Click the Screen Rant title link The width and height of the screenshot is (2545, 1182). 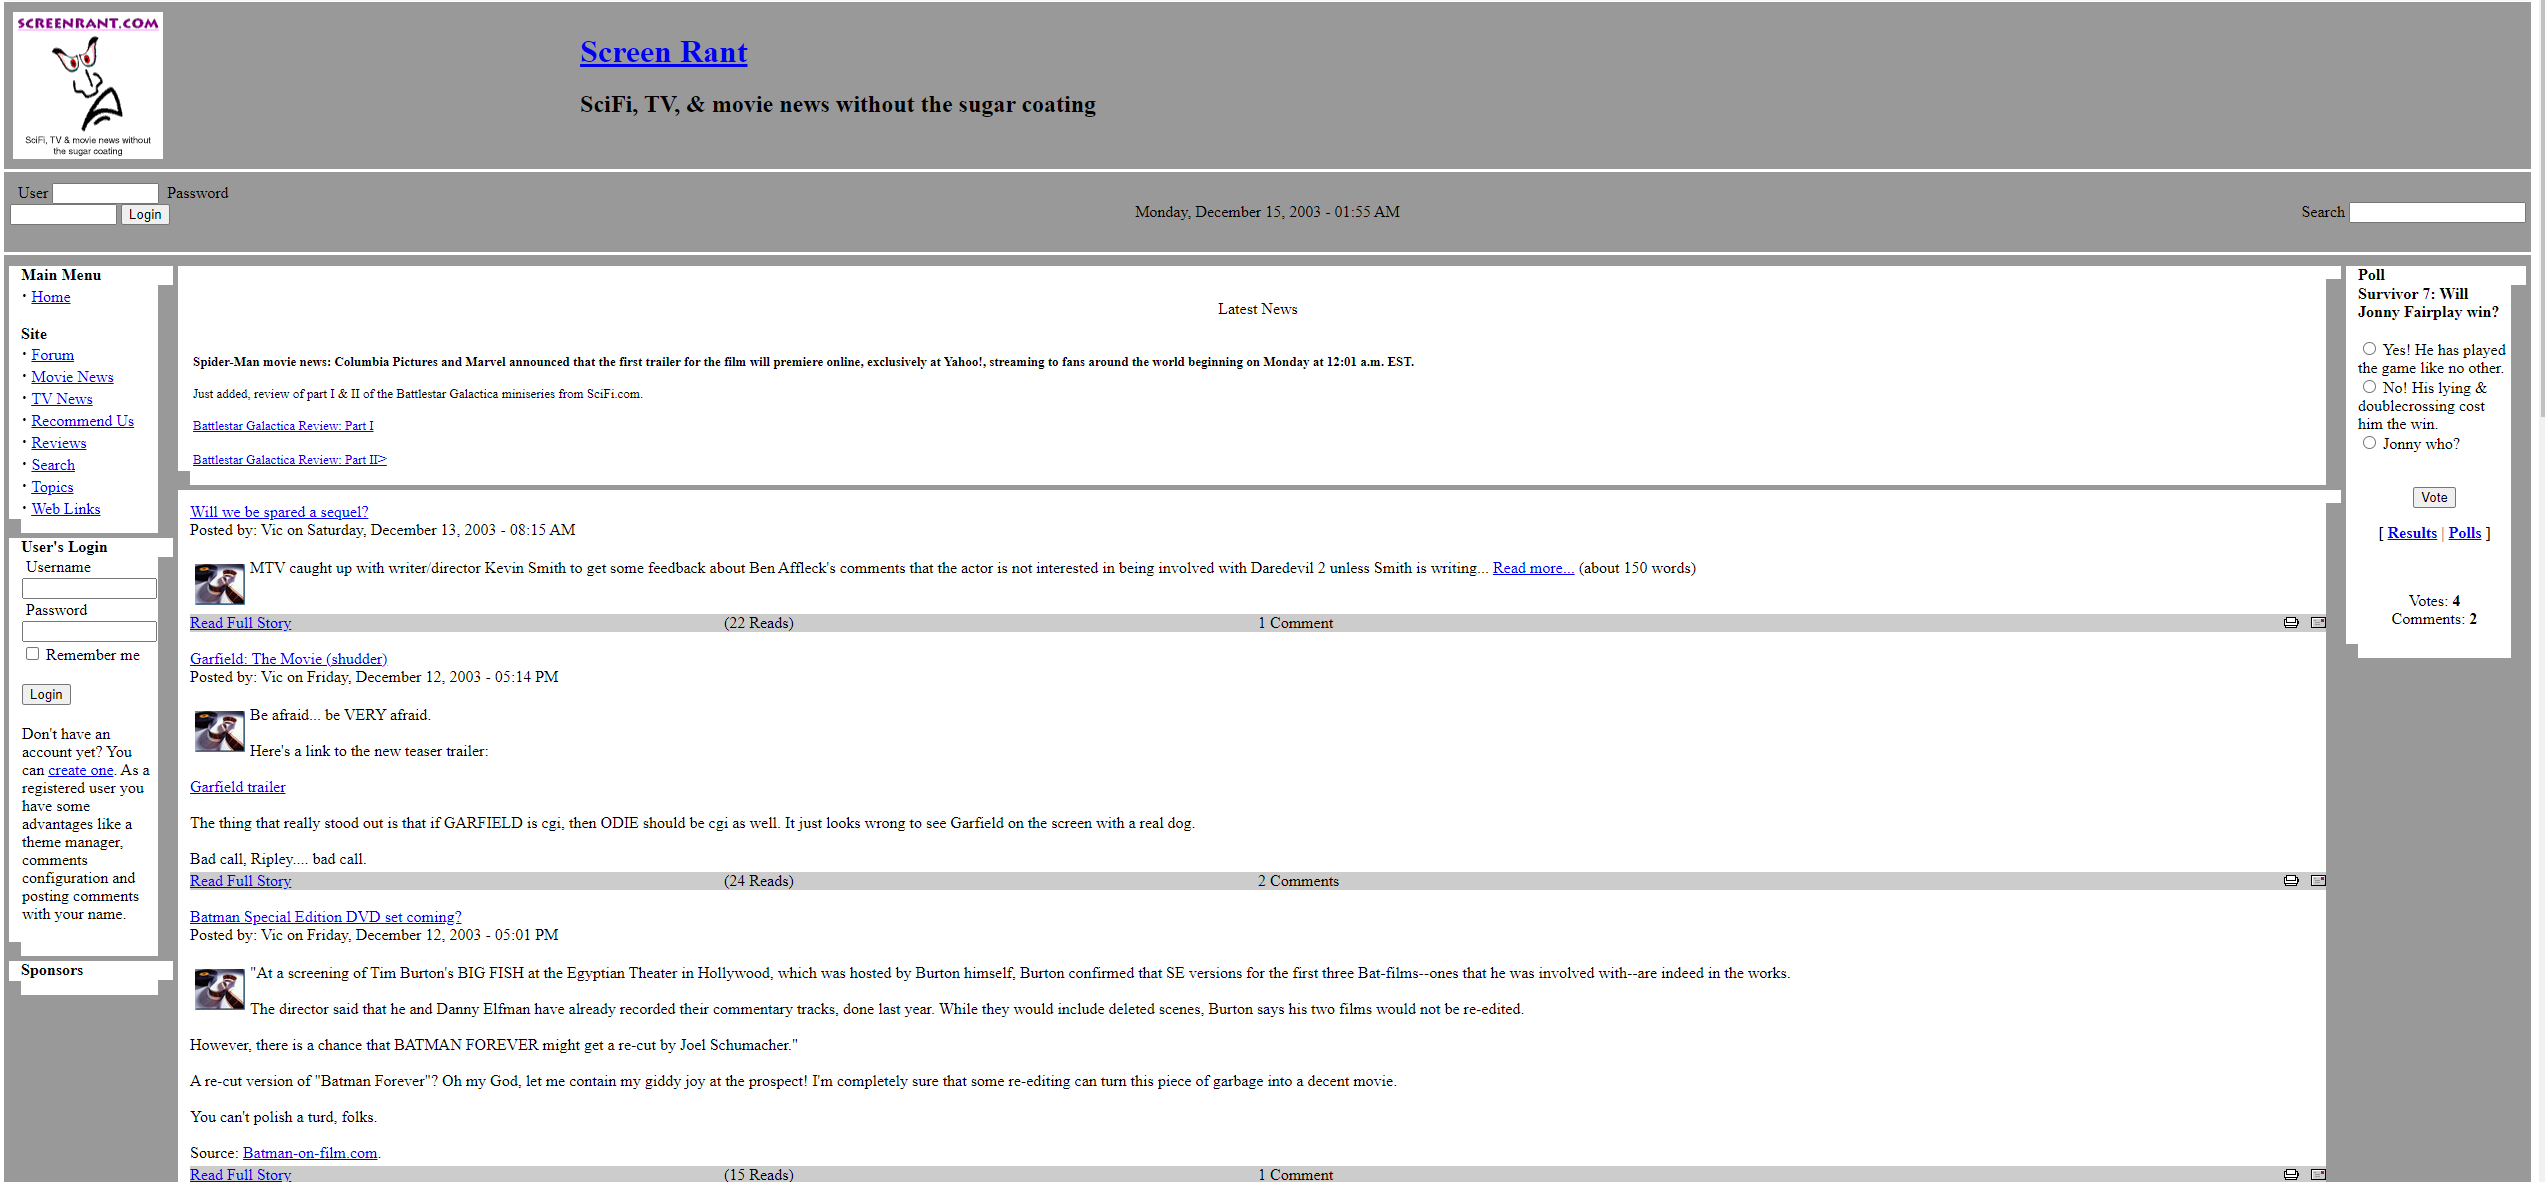coord(664,52)
